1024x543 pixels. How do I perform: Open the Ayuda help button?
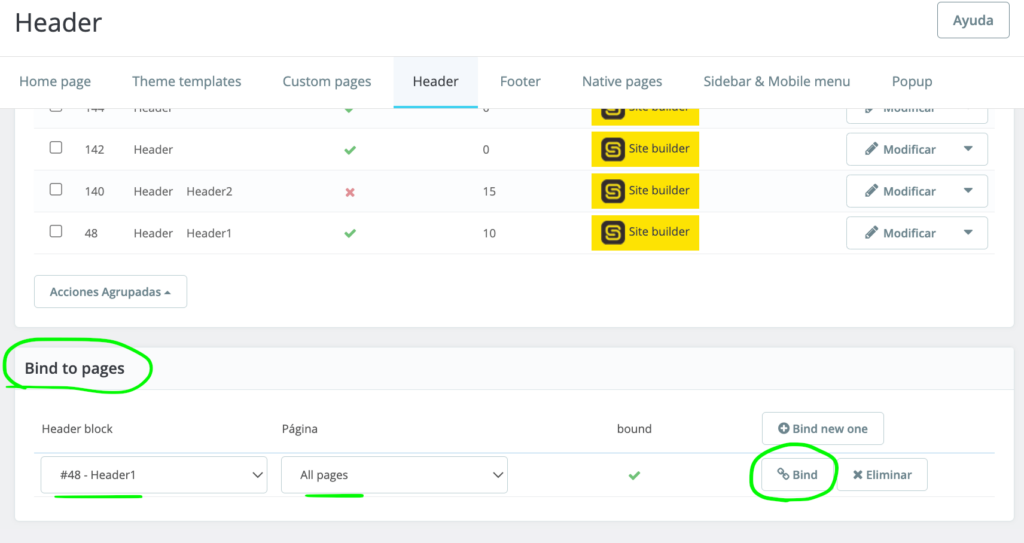click(x=972, y=21)
